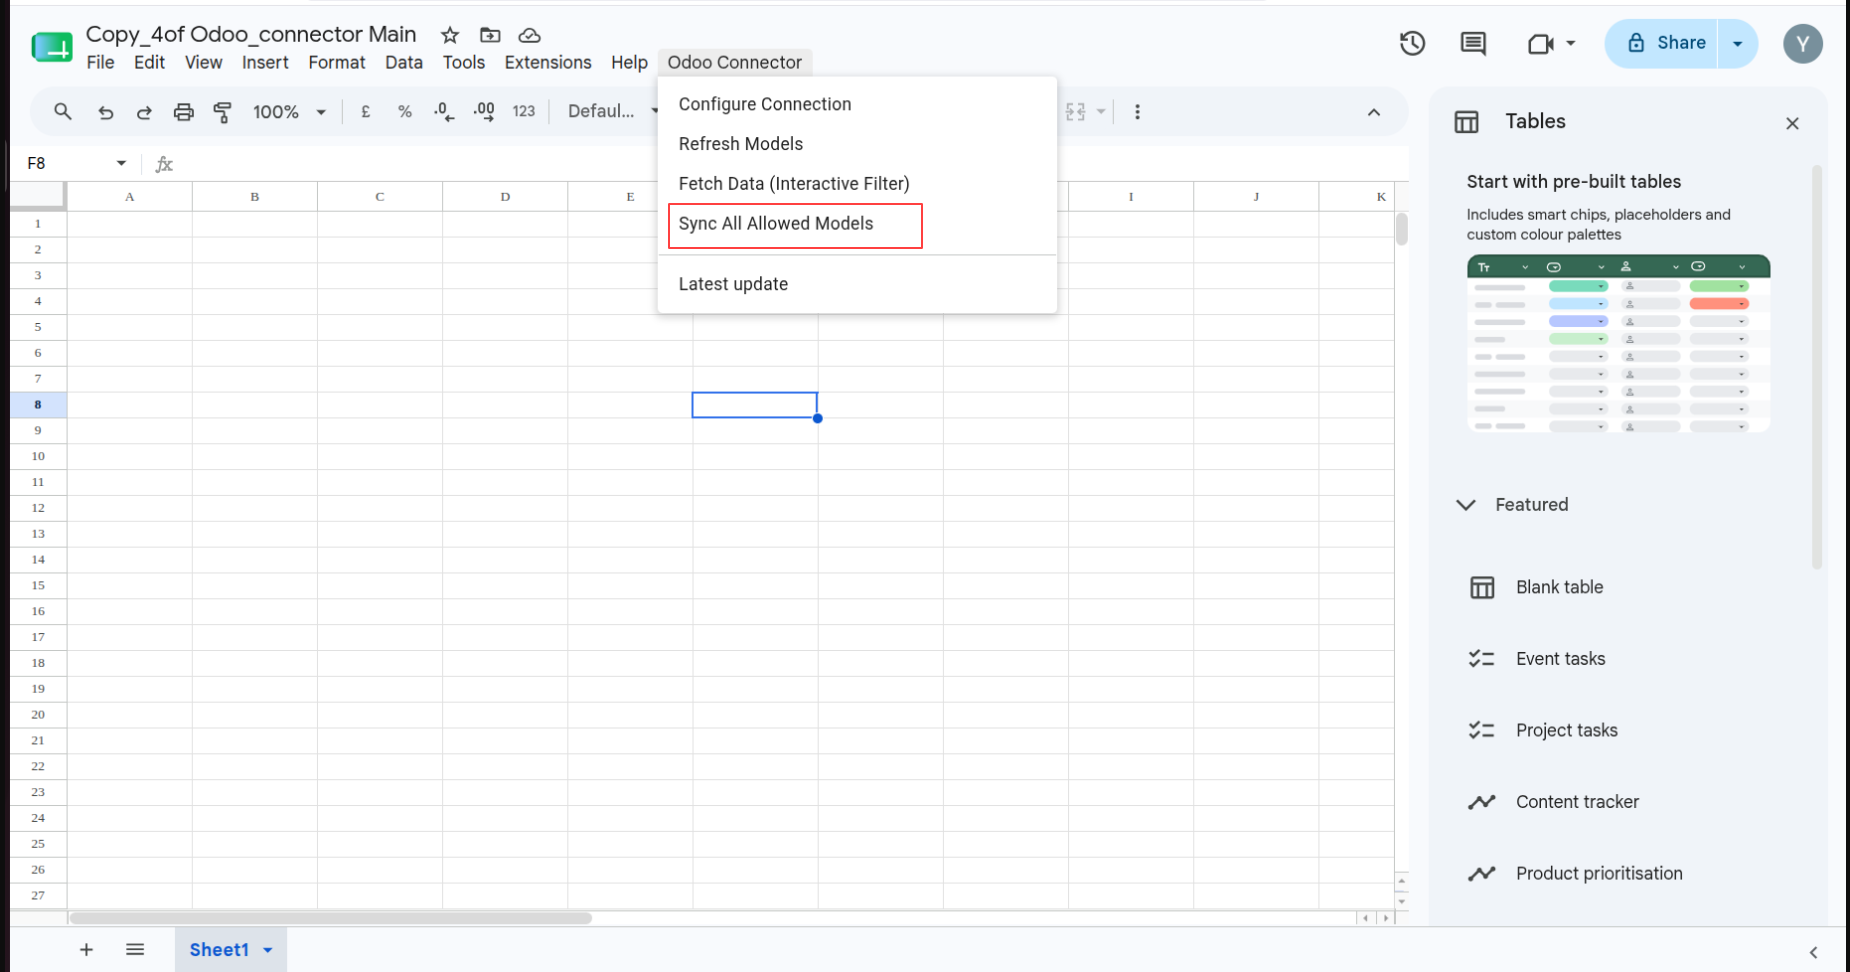1850x972 pixels.
Task: Click the formula bar input
Action: click(x=790, y=163)
